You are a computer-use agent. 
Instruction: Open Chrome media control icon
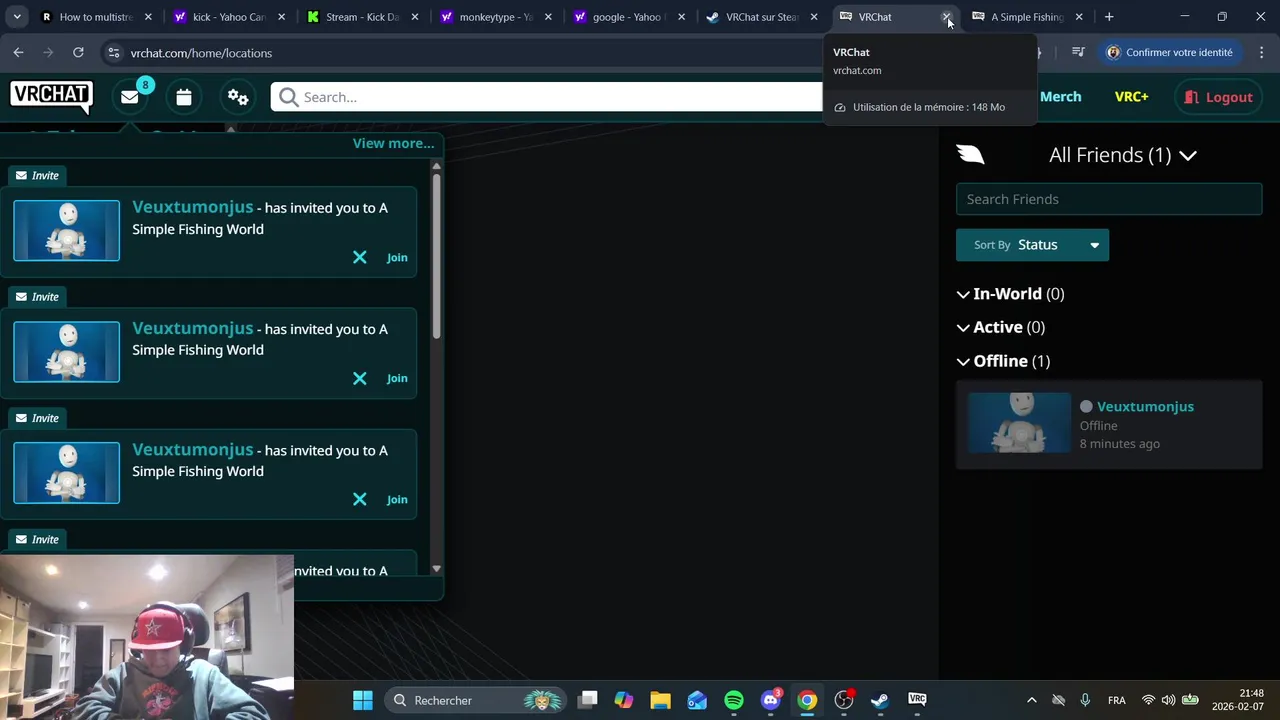1078,53
